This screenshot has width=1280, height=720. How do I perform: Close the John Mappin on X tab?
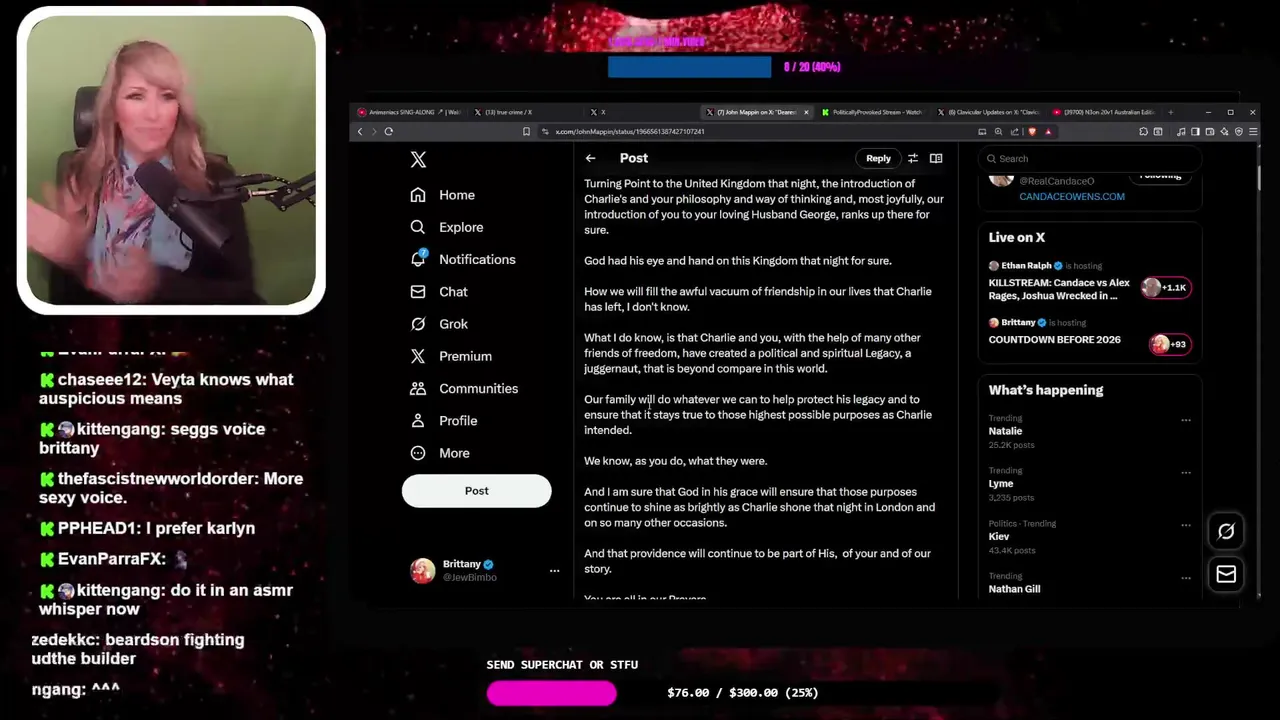806,112
